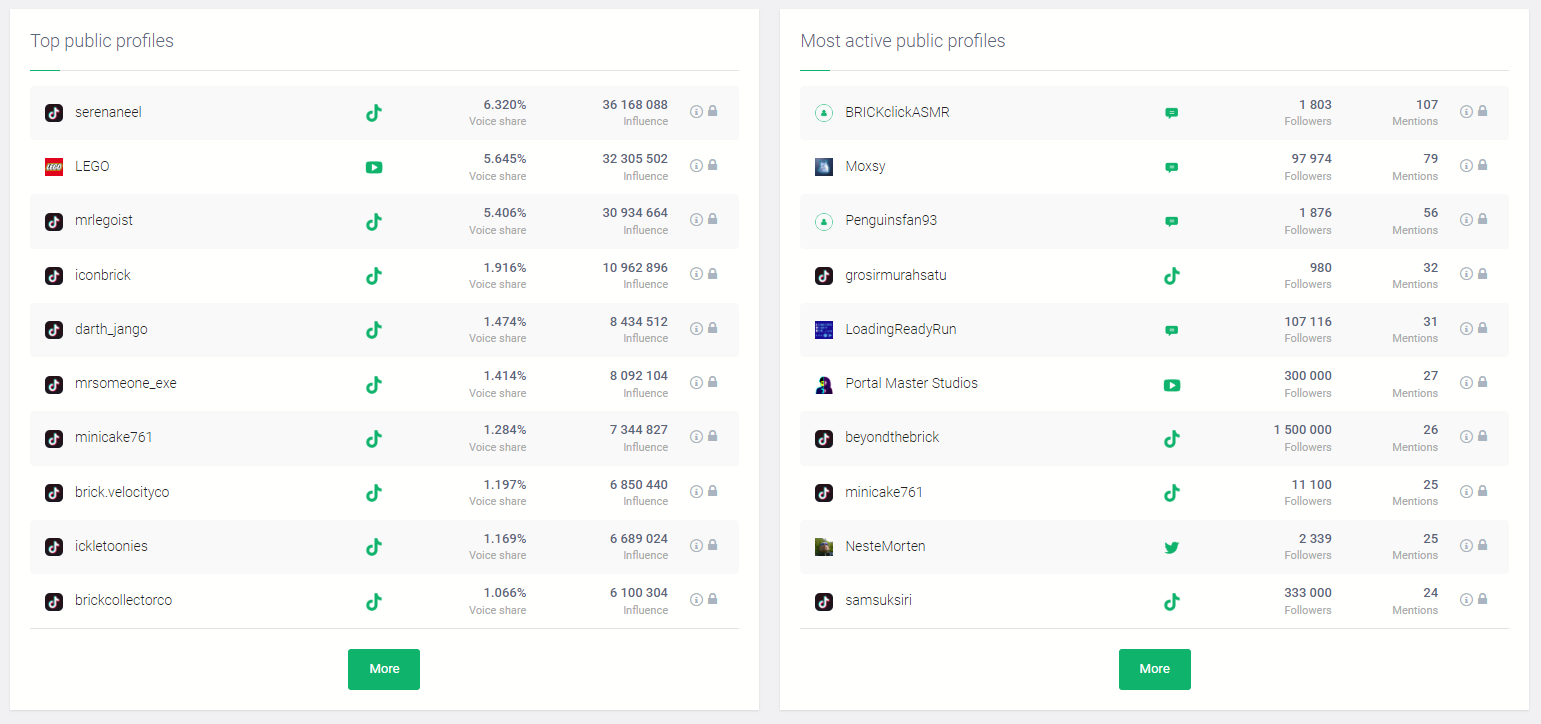The height and width of the screenshot is (724, 1541).
Task: Select the TikTok icon beside grosirmurahsatu
Action: pyautogui.click(x=1171, y=275)
